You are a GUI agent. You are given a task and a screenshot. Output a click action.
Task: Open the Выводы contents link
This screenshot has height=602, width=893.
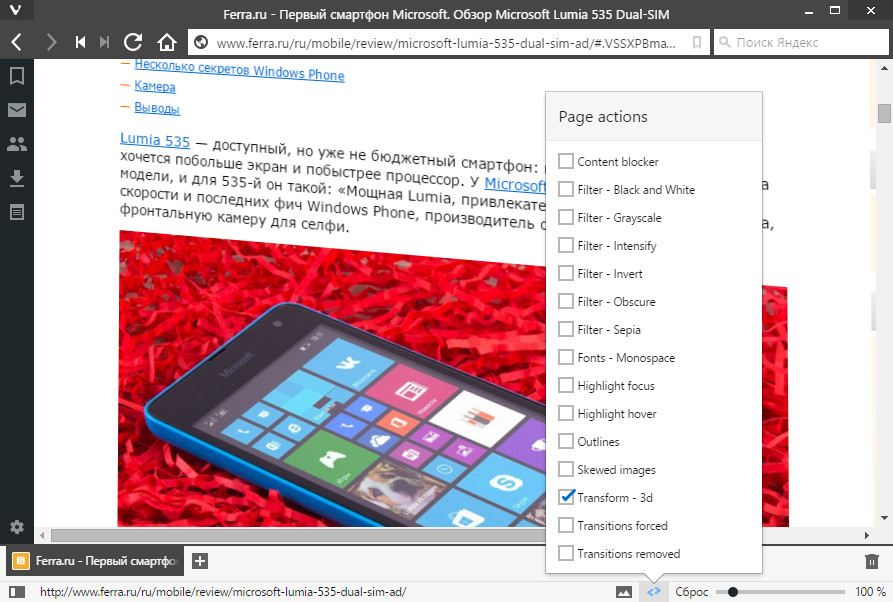tap(157, 108)
